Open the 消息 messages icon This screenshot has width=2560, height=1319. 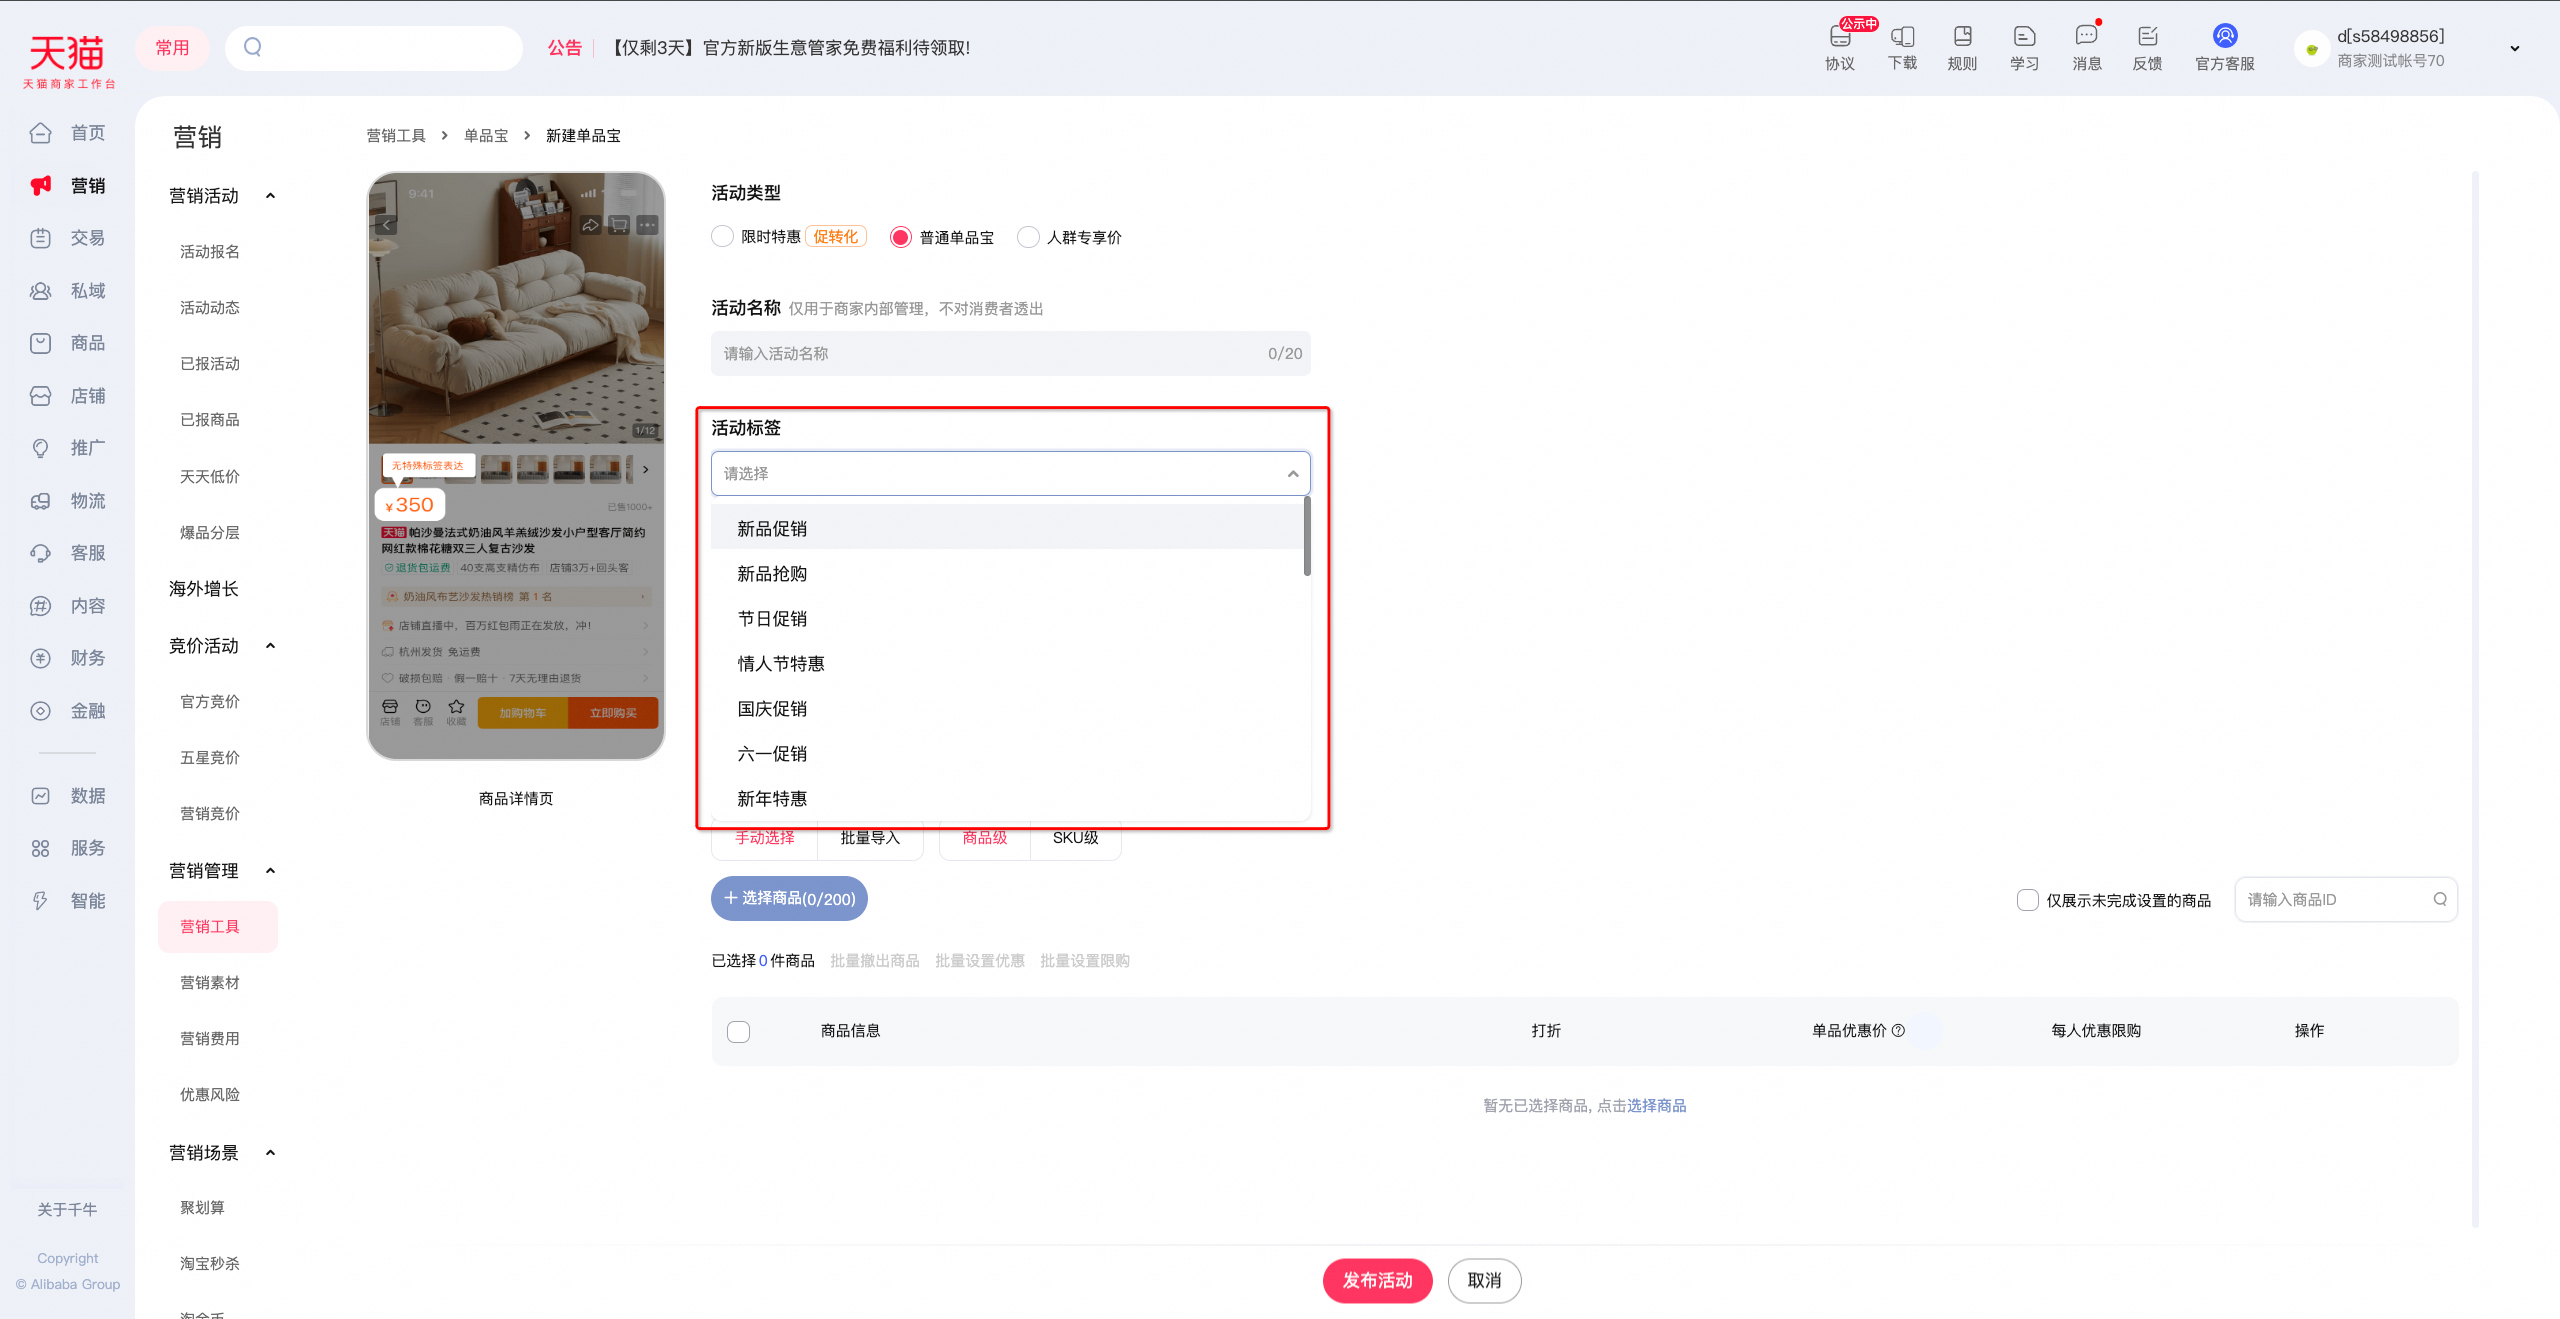[2087, 46]
